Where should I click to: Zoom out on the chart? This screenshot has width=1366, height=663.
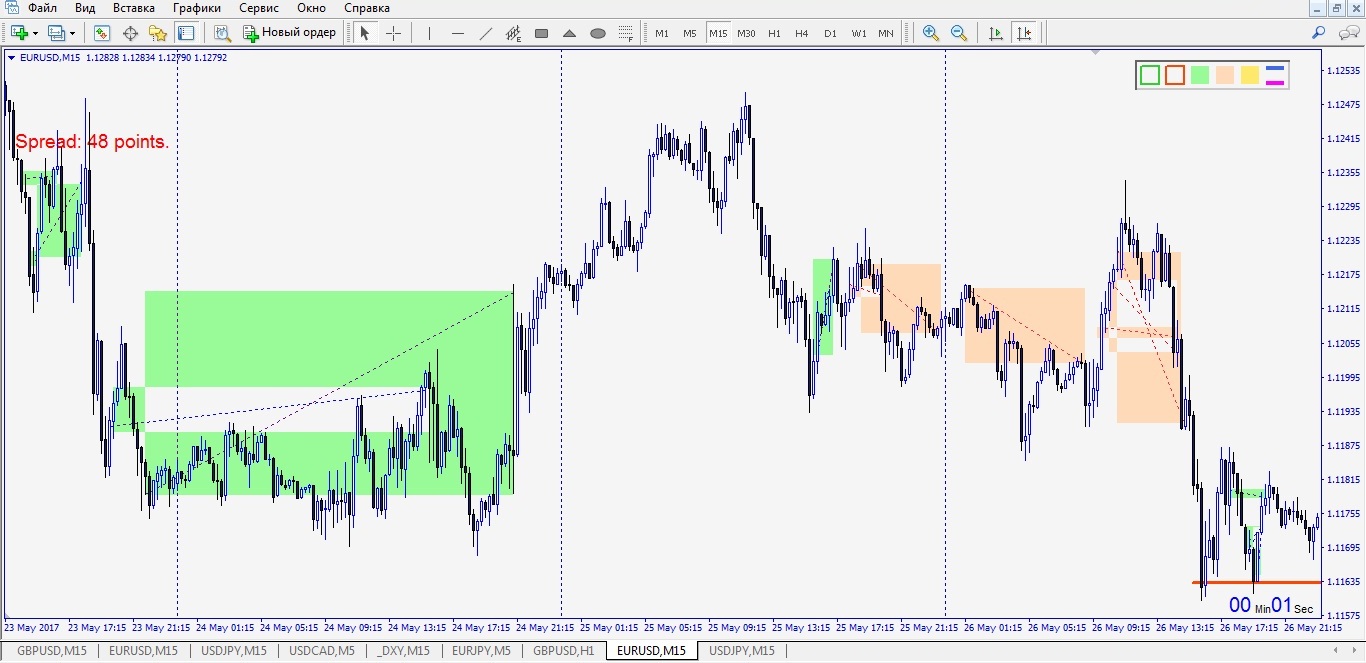point(959,33)
